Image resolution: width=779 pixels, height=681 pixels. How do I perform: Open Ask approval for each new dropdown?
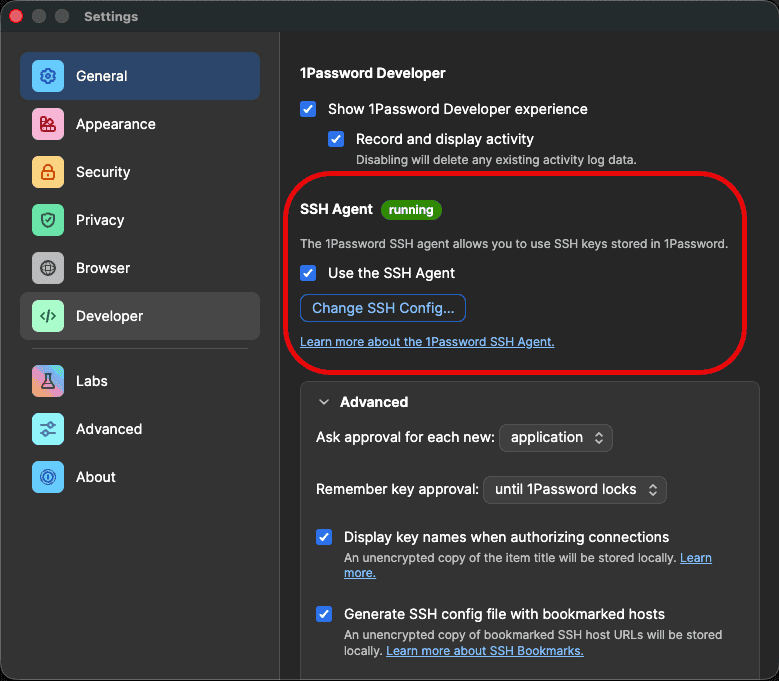click(x=555, y=438)
